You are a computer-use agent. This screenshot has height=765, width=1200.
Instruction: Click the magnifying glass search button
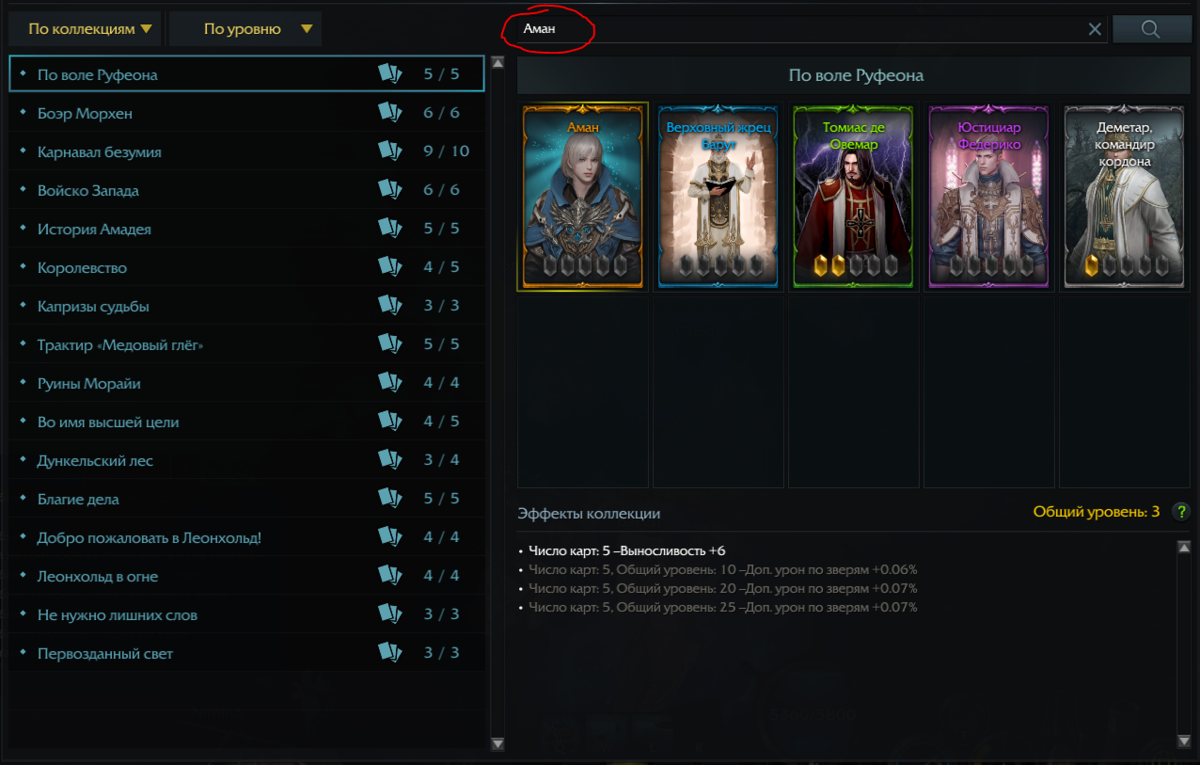coord(1150,29)
